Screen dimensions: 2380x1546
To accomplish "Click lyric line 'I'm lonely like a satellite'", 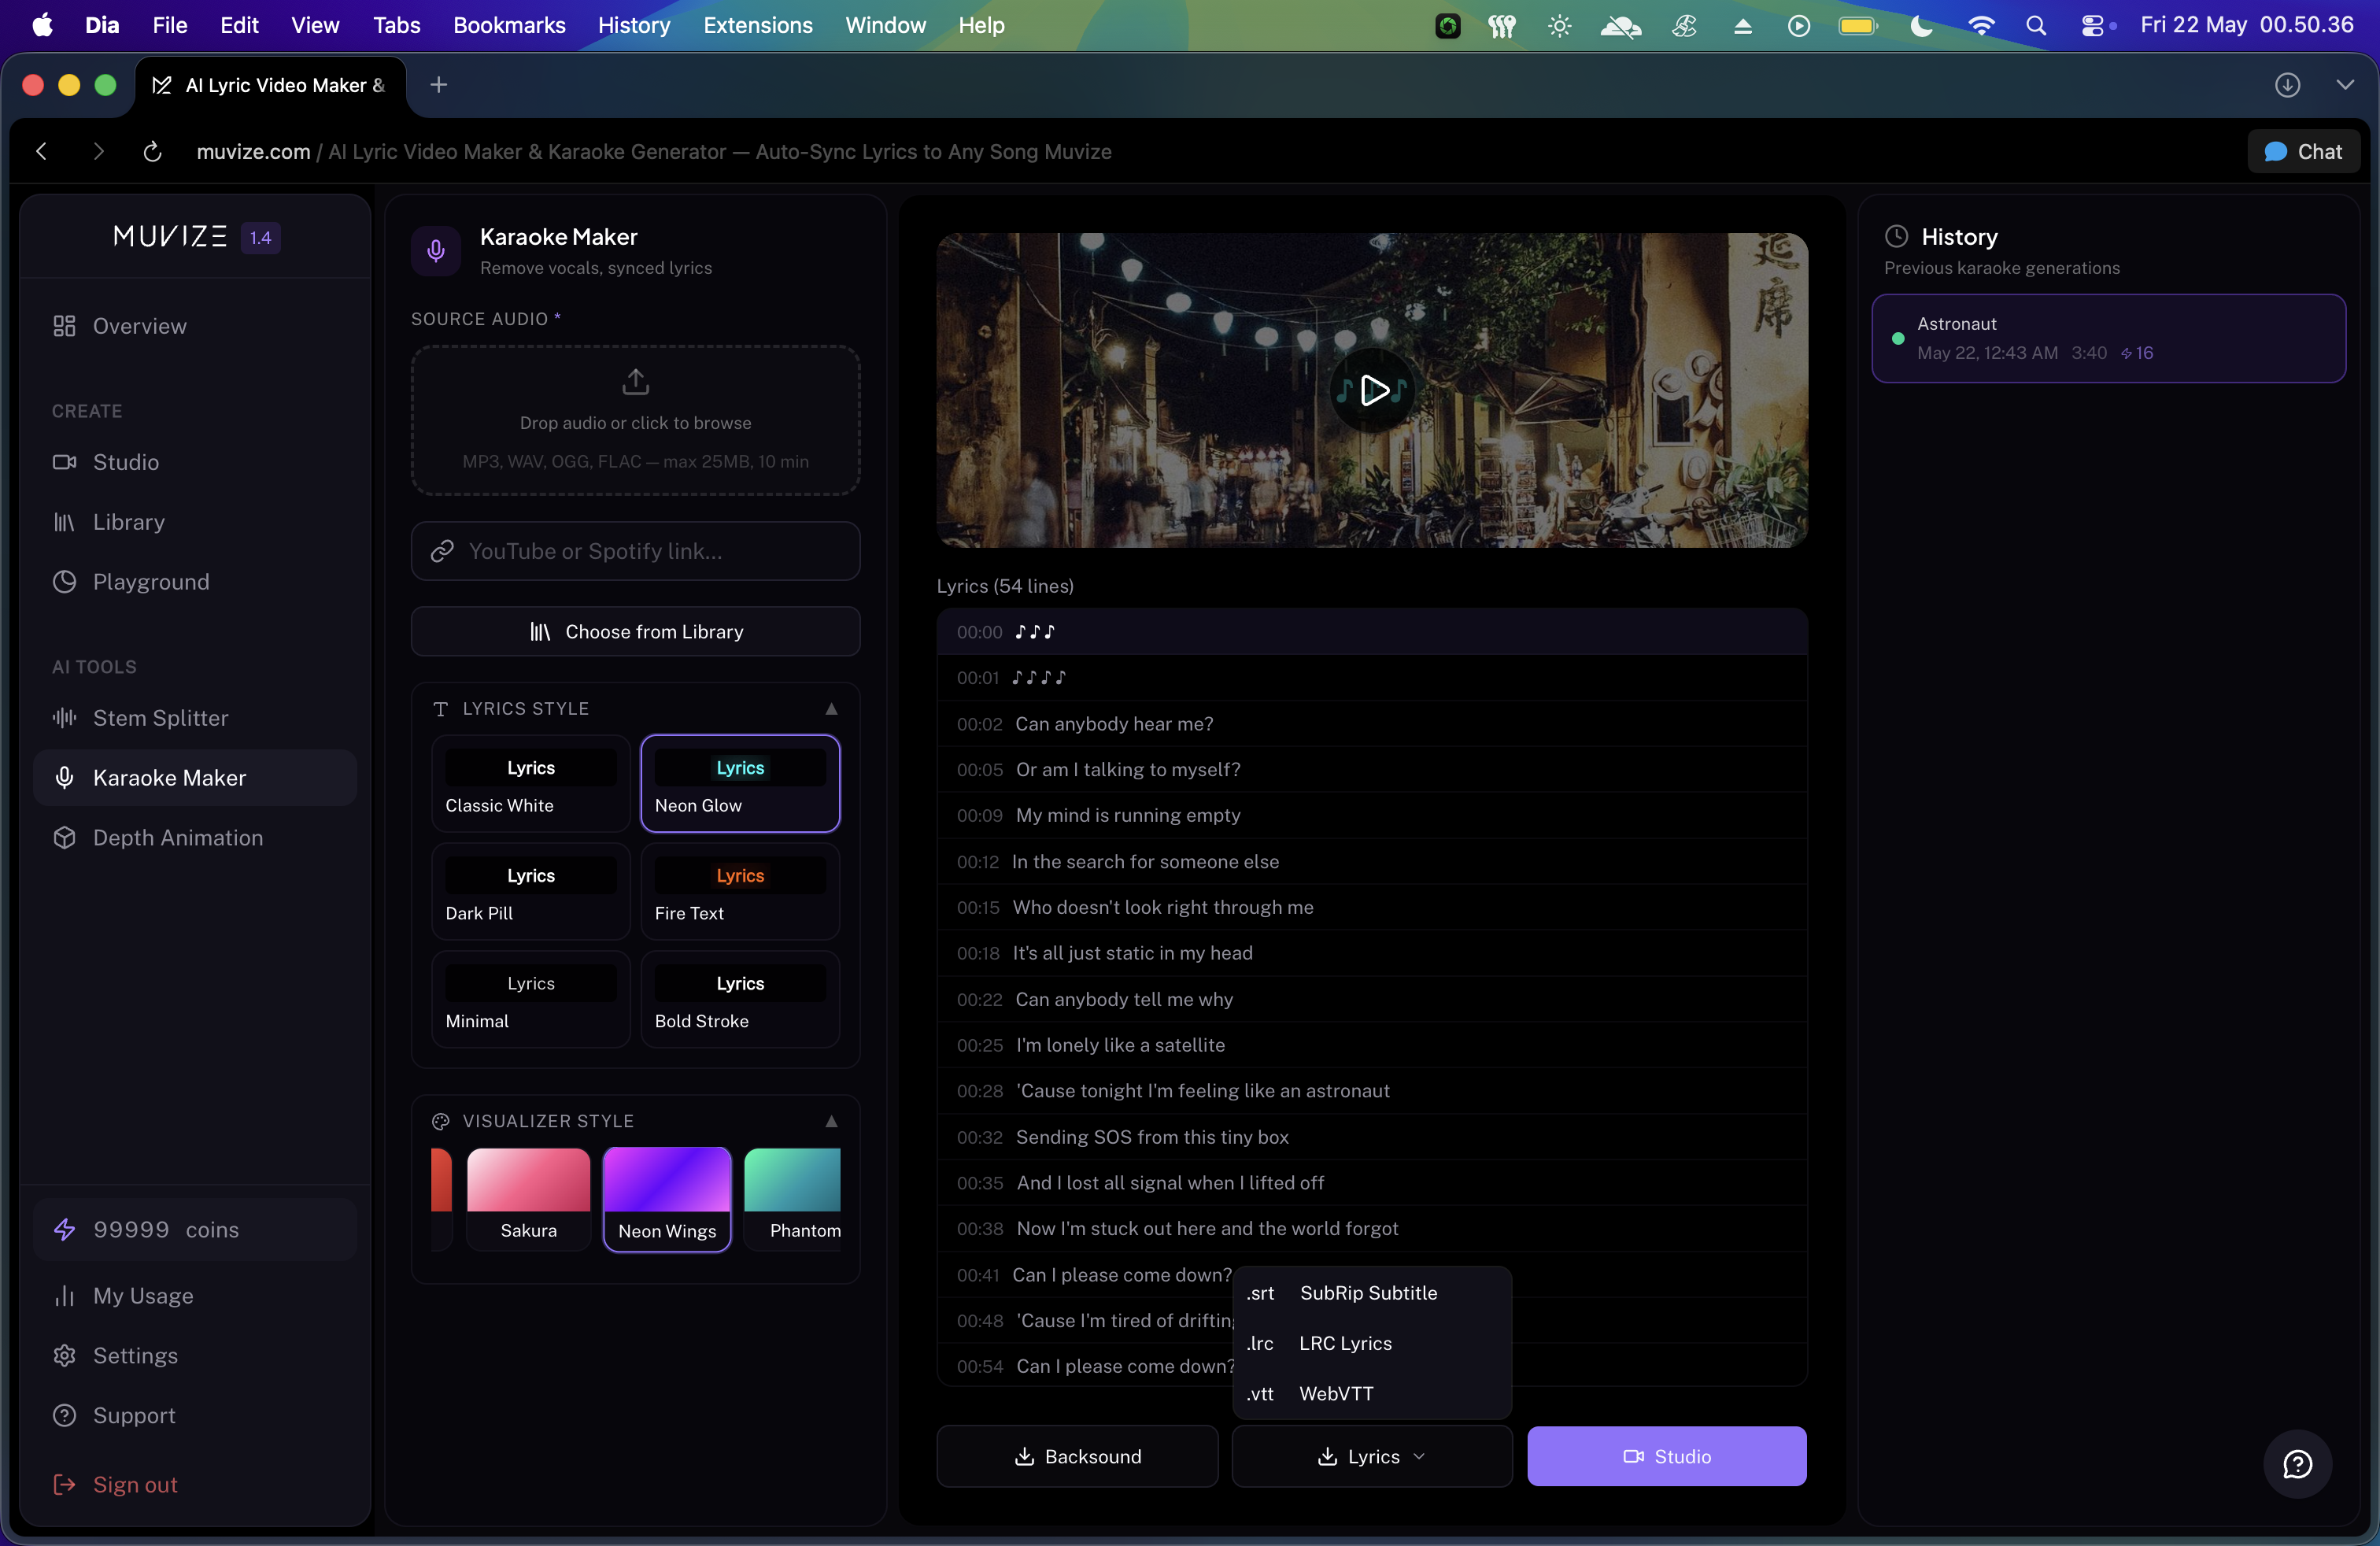I will click(x=1372, y=1046).
